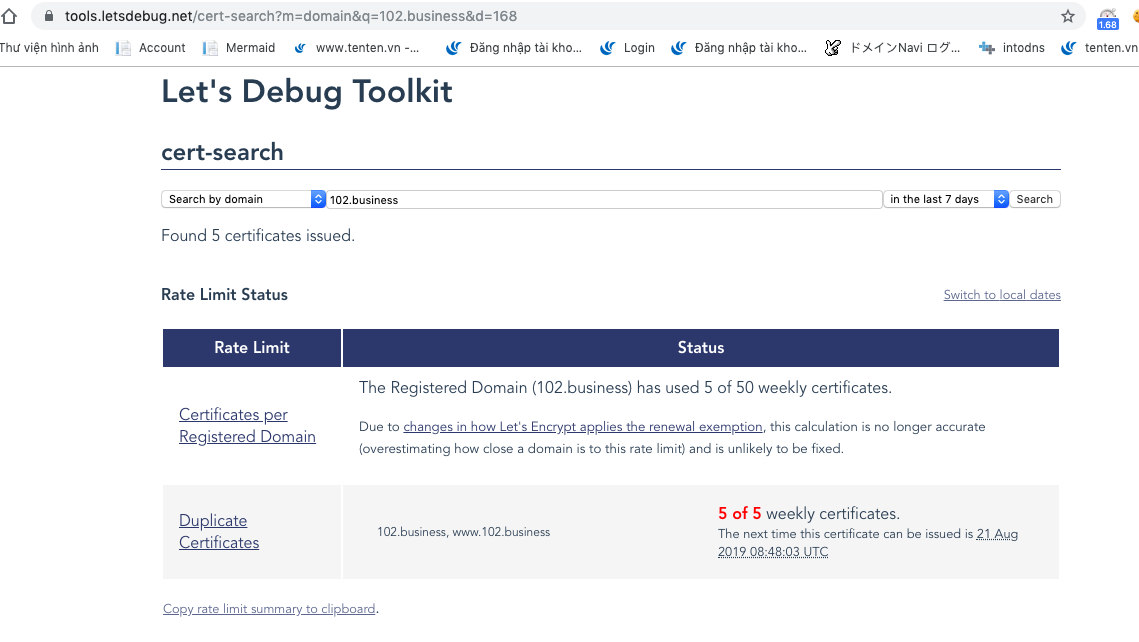Viewport: 1139px width, 642px height.
Task: Click the intodns bookmark favicon
Action: point(986,48)
